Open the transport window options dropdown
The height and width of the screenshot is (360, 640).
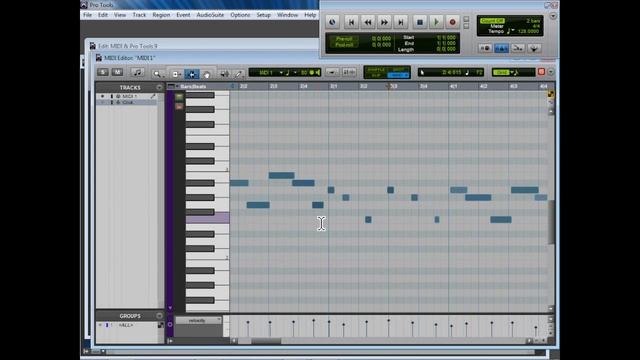coord(553,16)
